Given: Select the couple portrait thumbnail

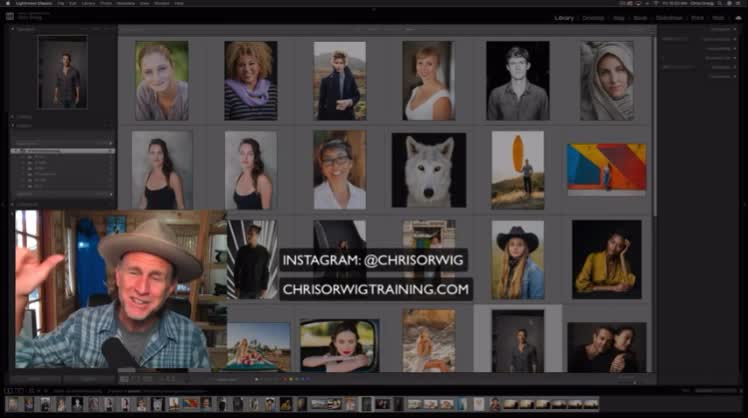Looking at the screenshot, I should pyautogui.click(x=606, y=347).
